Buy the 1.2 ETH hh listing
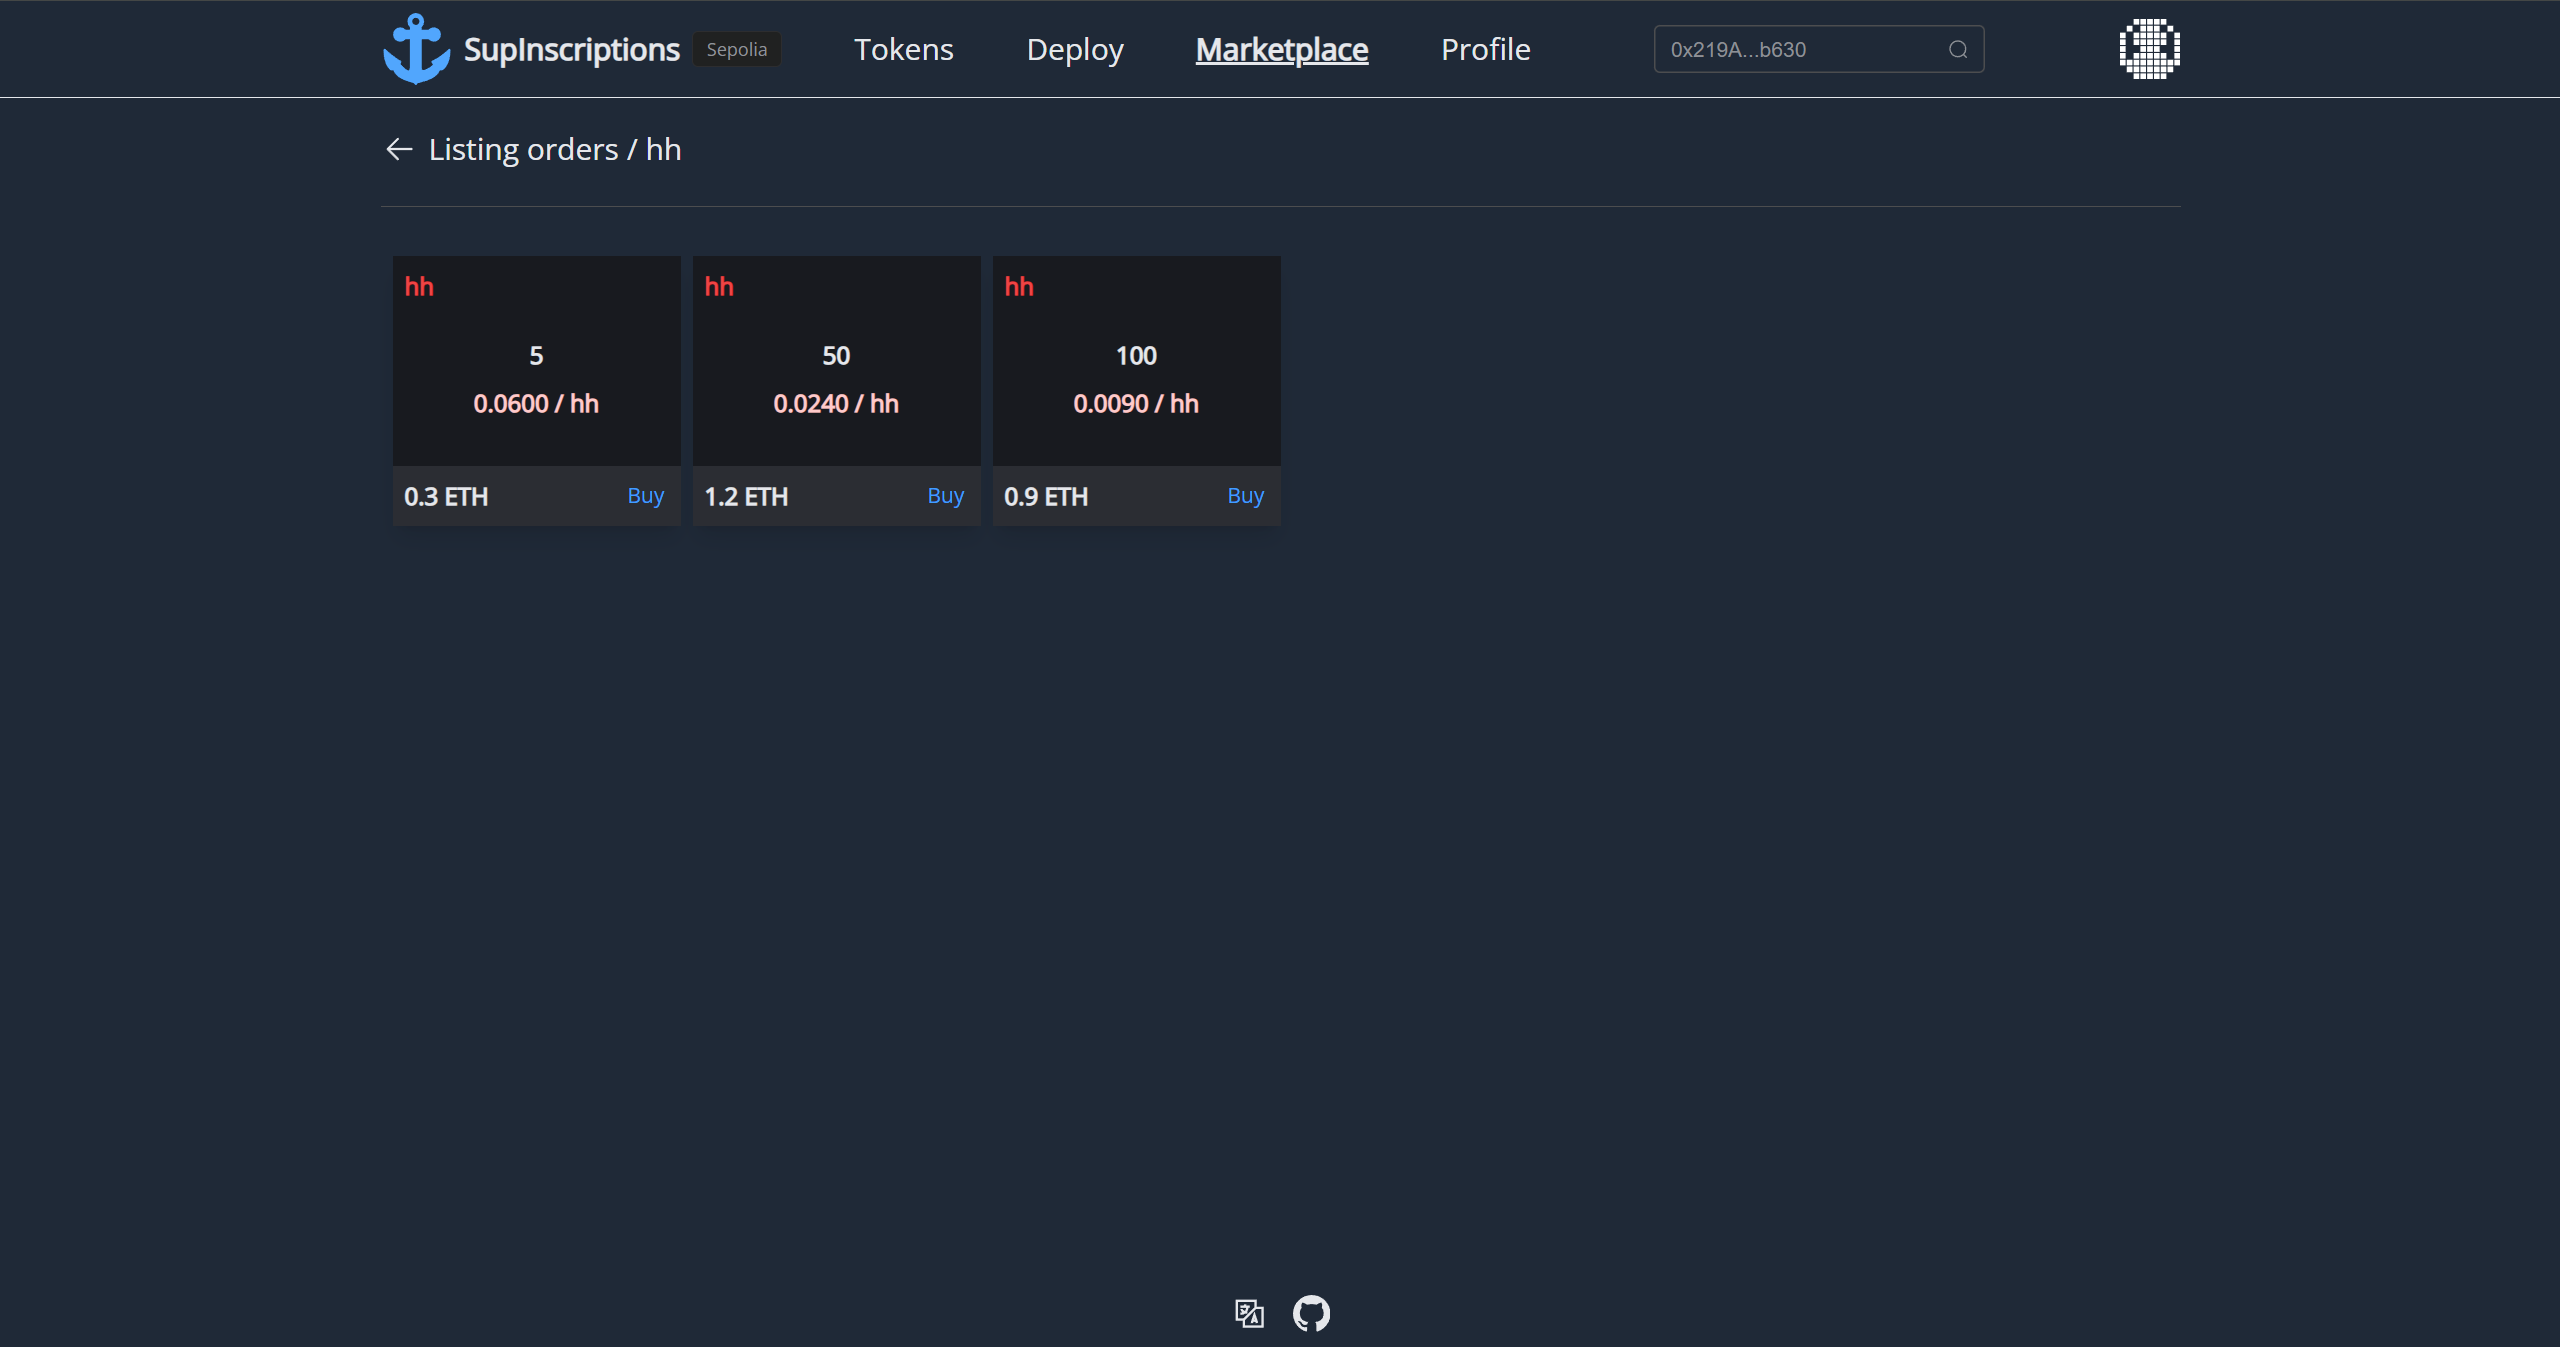Image resolution: width=2560 pixels, height=1347 pixels. 945,496
